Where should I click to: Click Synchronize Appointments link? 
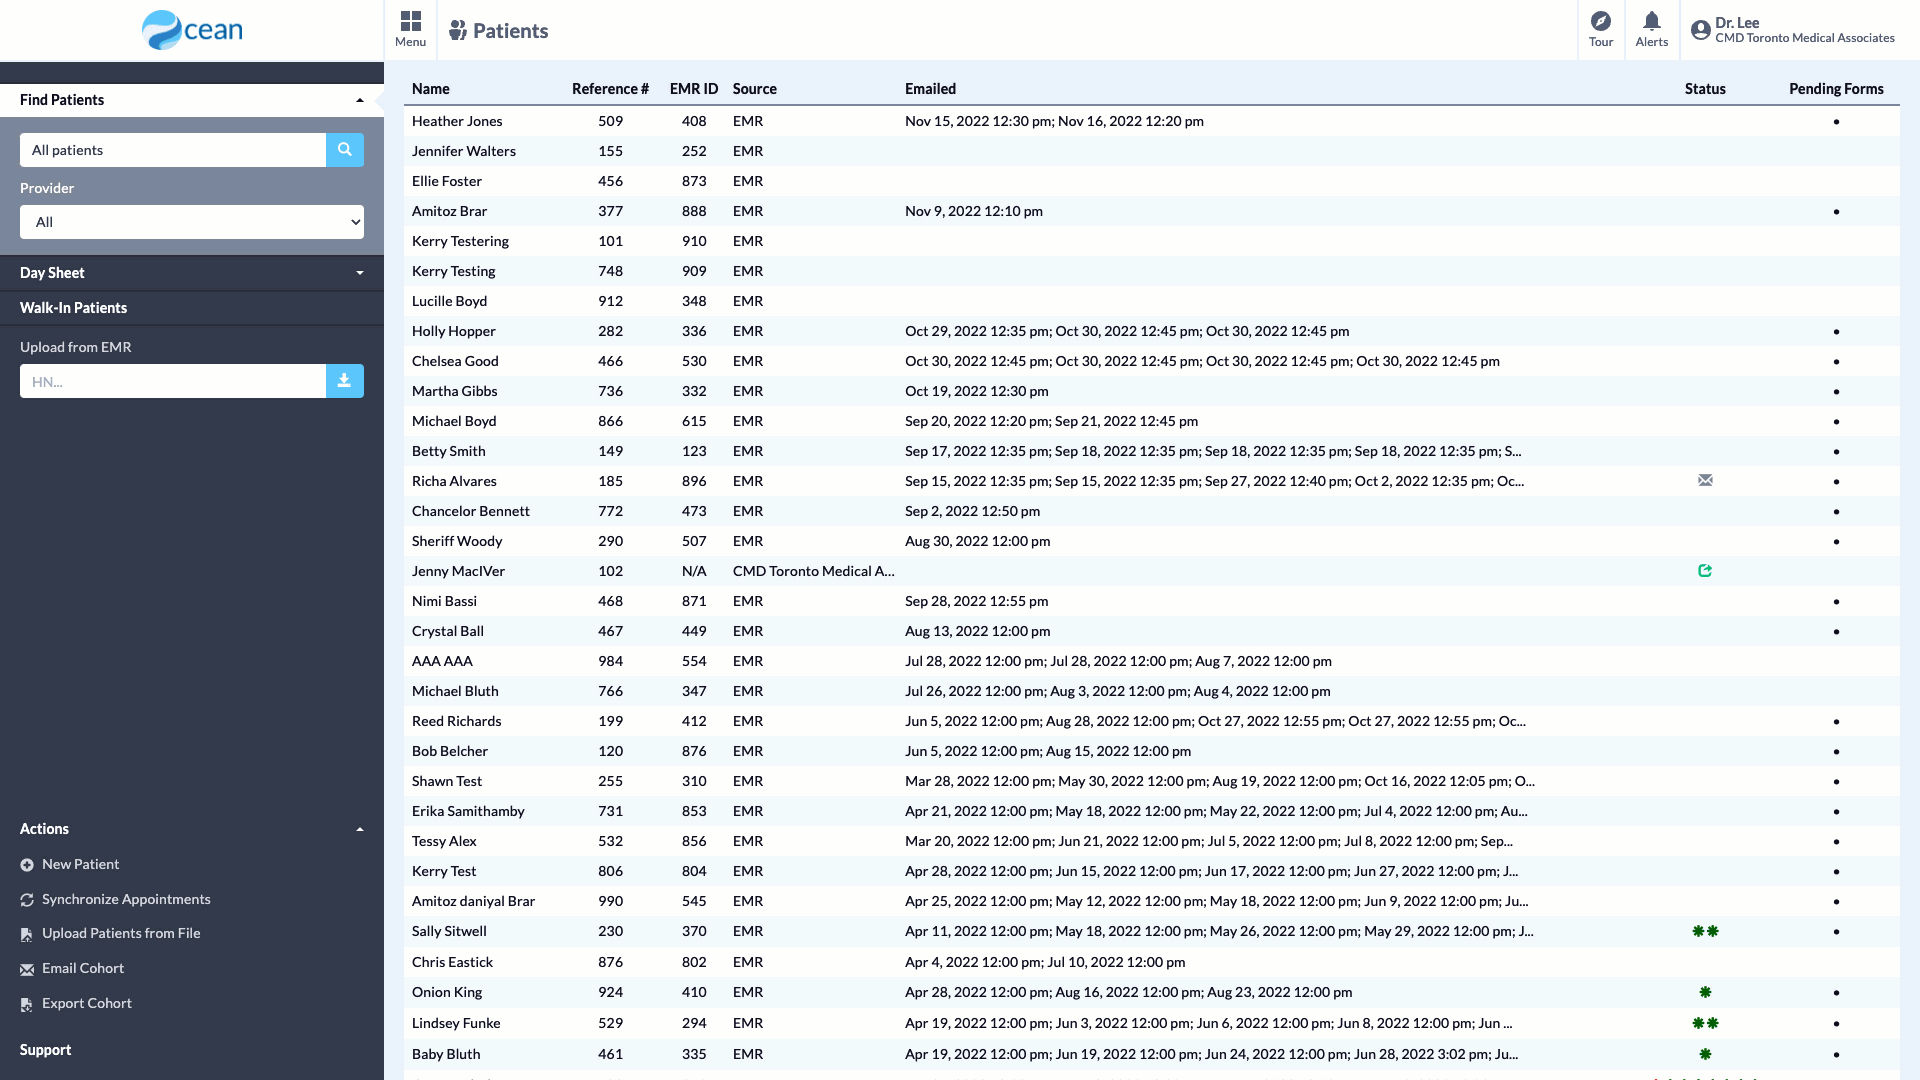[x=126, y=899]
